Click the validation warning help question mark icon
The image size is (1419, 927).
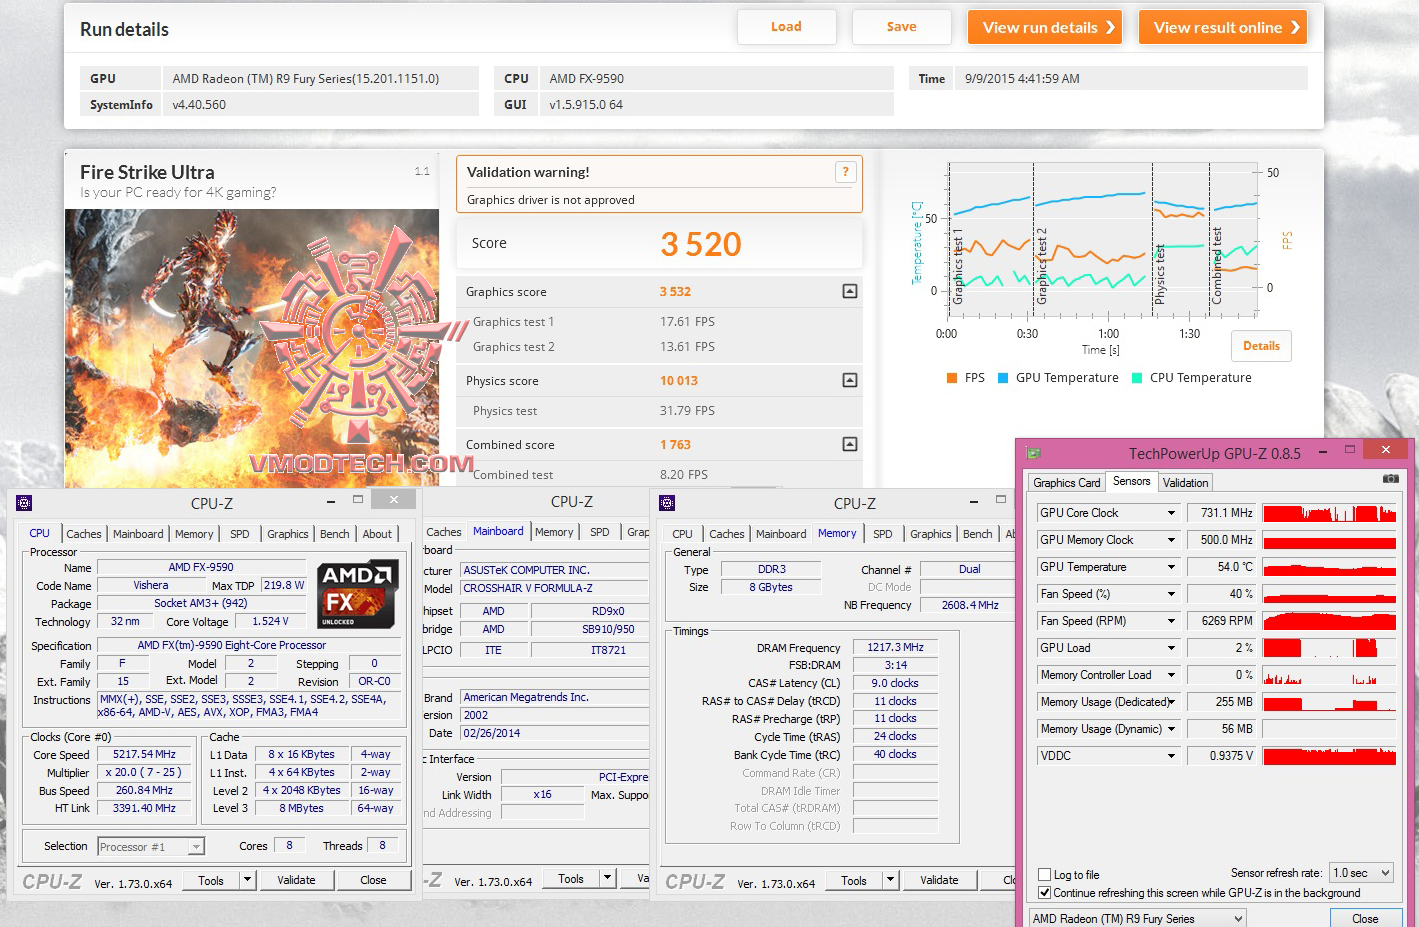(845, 172)
